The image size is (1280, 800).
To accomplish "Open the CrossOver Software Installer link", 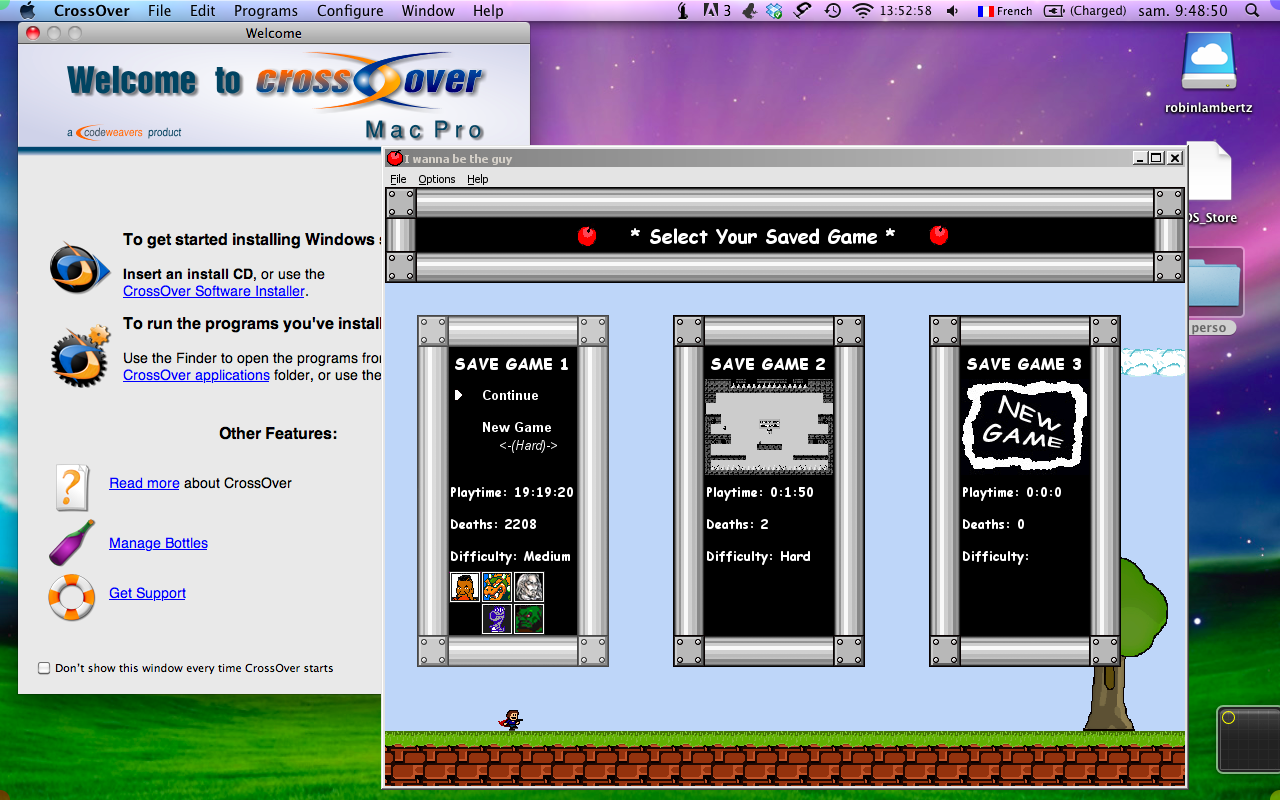I will point(214,291).
